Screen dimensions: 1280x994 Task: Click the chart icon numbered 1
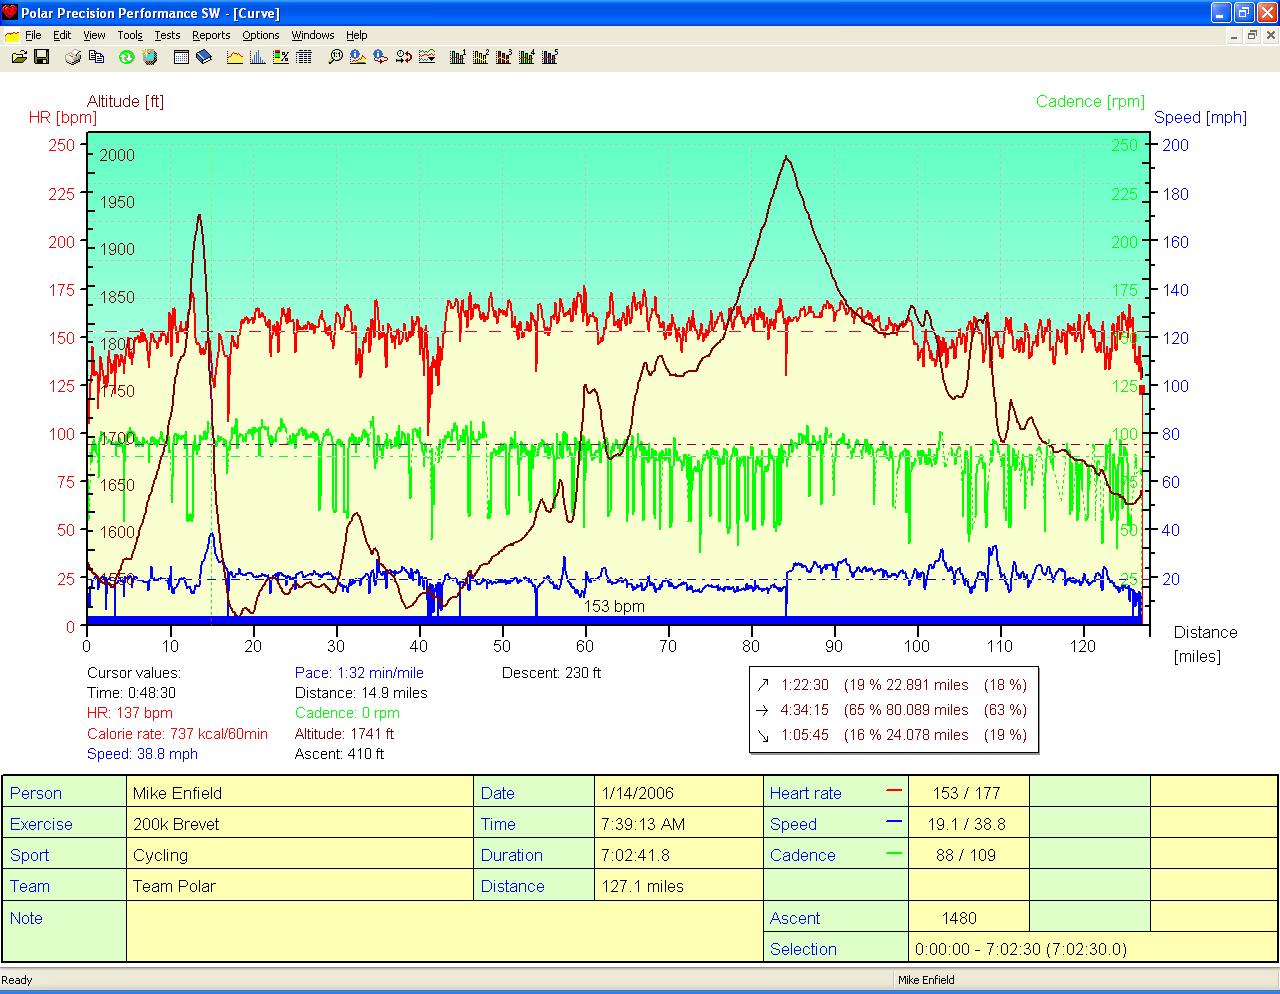[x=458, y=57]
